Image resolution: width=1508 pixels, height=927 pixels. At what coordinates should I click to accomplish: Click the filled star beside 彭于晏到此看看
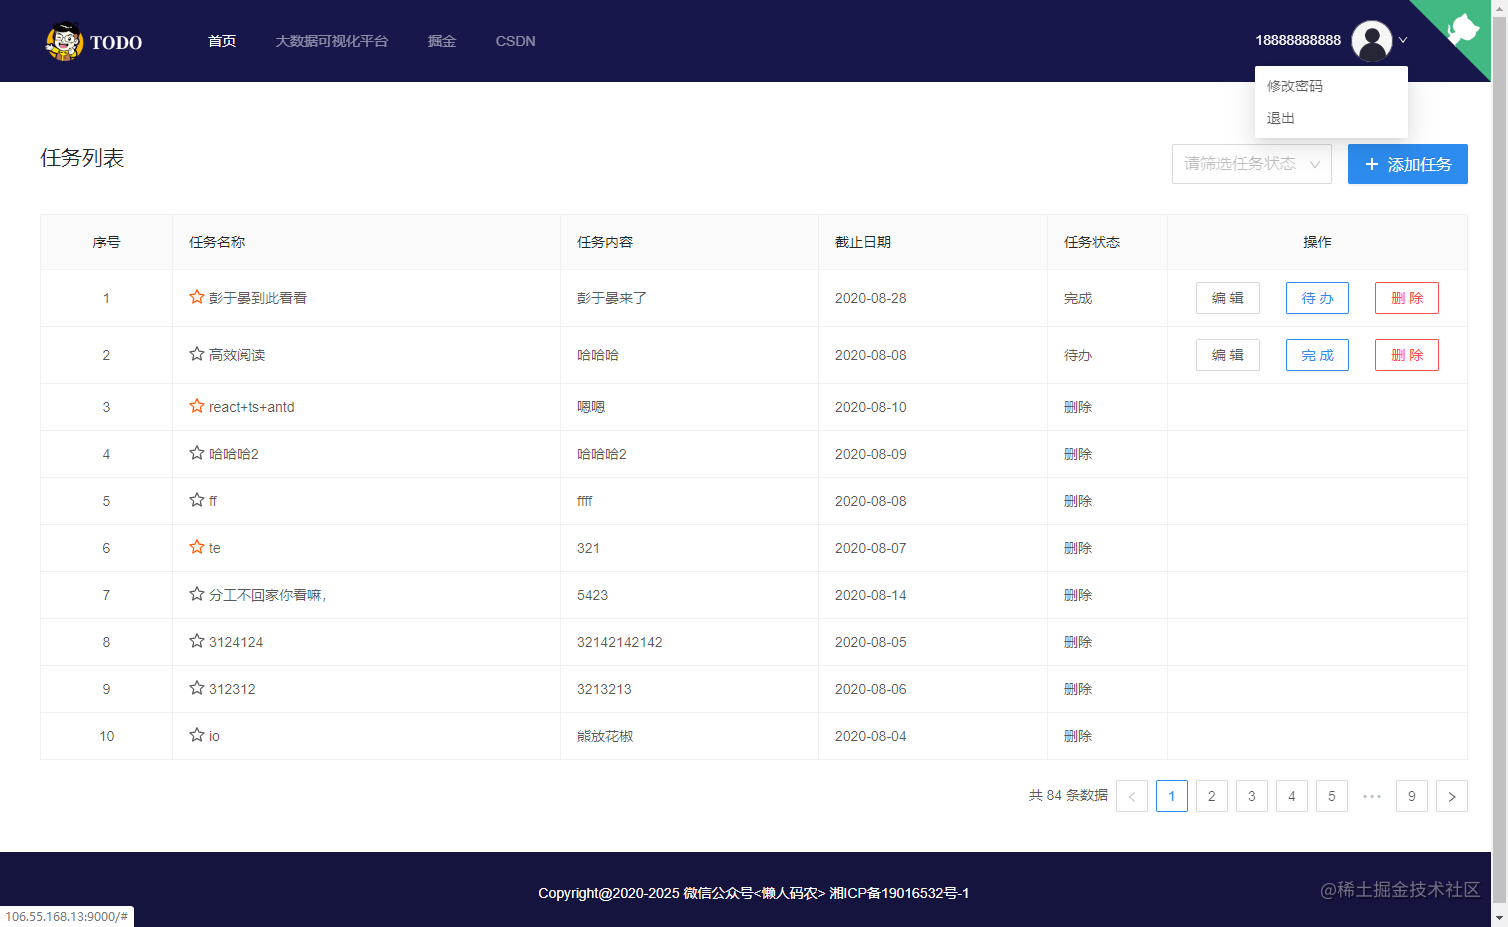pos(196,297)
